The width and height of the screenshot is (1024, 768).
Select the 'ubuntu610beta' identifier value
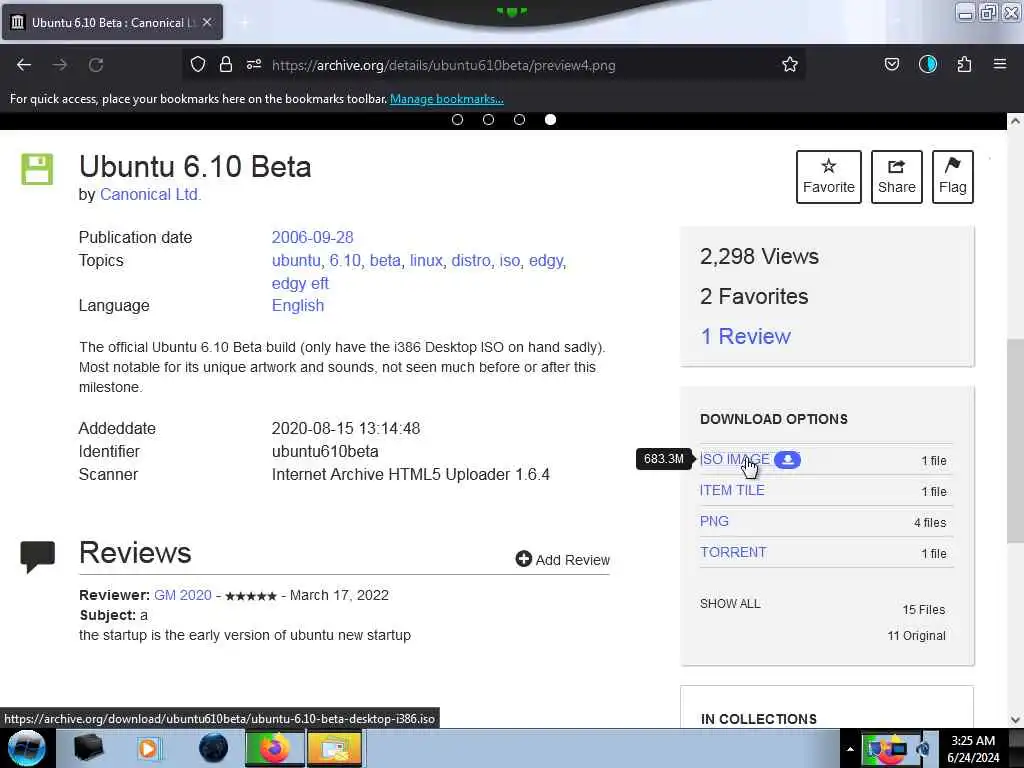325,451
